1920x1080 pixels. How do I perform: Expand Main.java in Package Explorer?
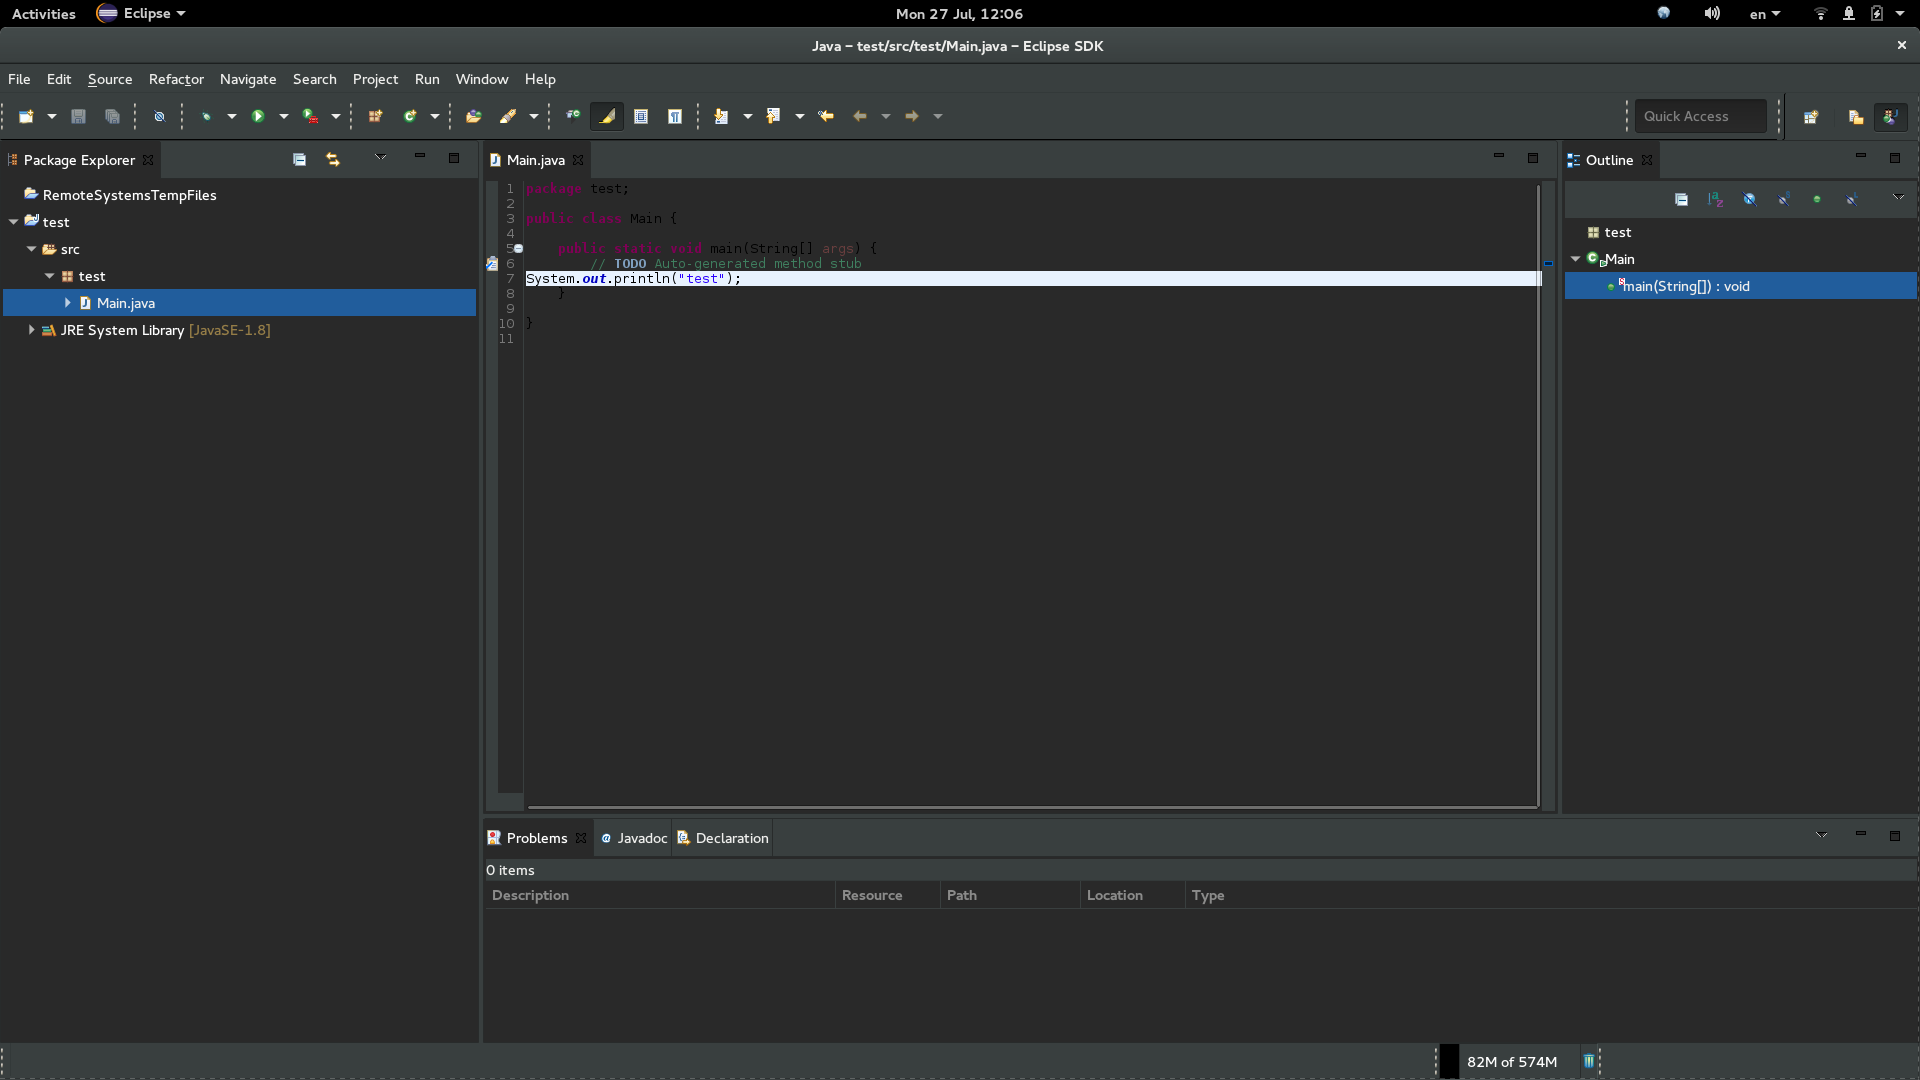click(x=68, y=303)
